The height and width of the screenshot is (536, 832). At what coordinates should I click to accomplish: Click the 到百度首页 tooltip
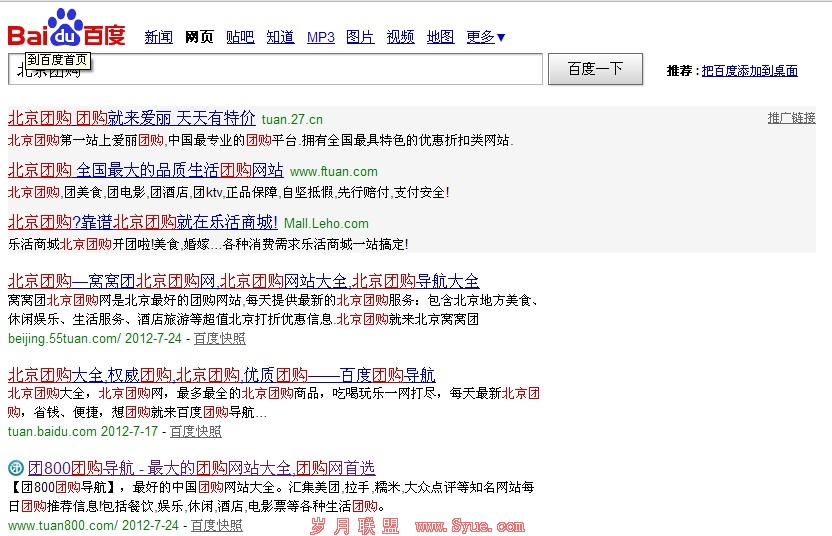coord(58,60)
